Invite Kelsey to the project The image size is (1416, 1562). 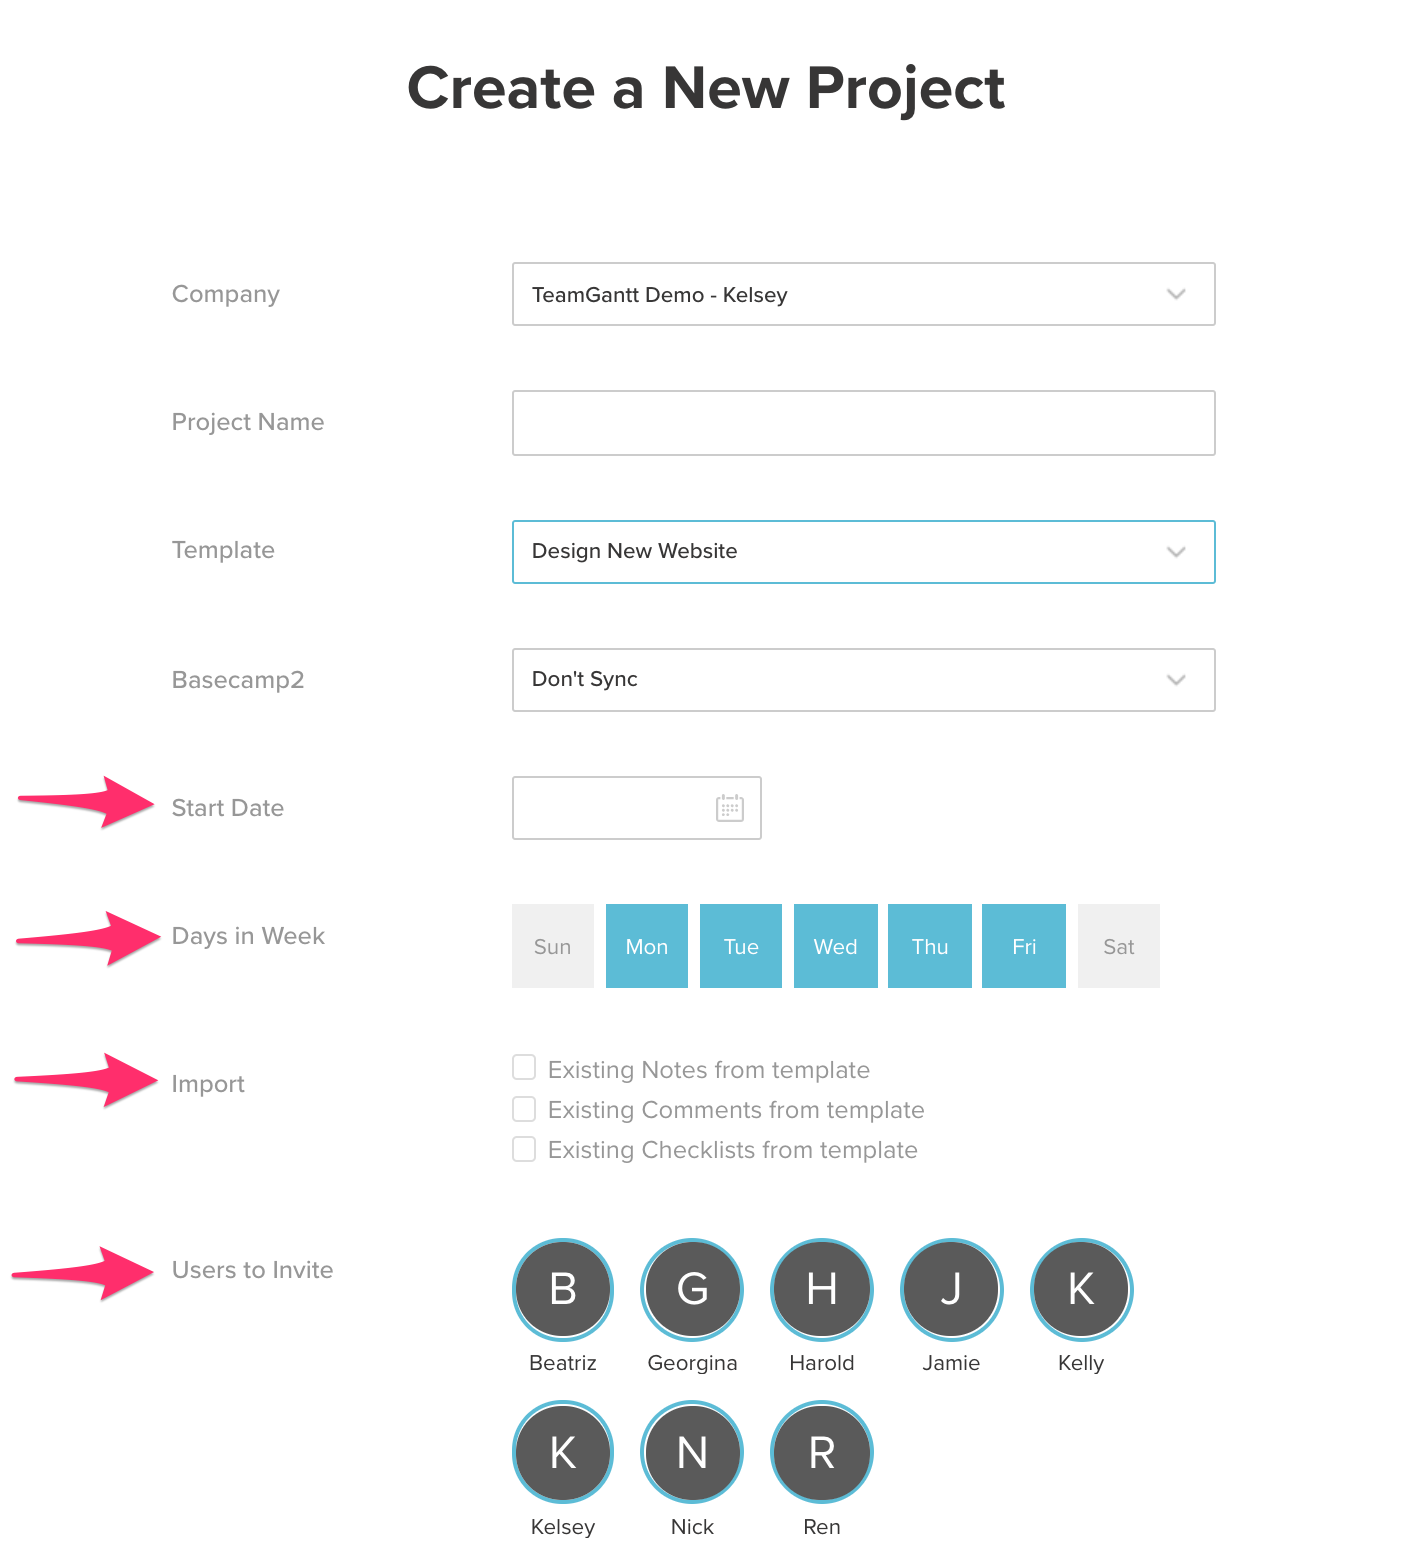562,1452
